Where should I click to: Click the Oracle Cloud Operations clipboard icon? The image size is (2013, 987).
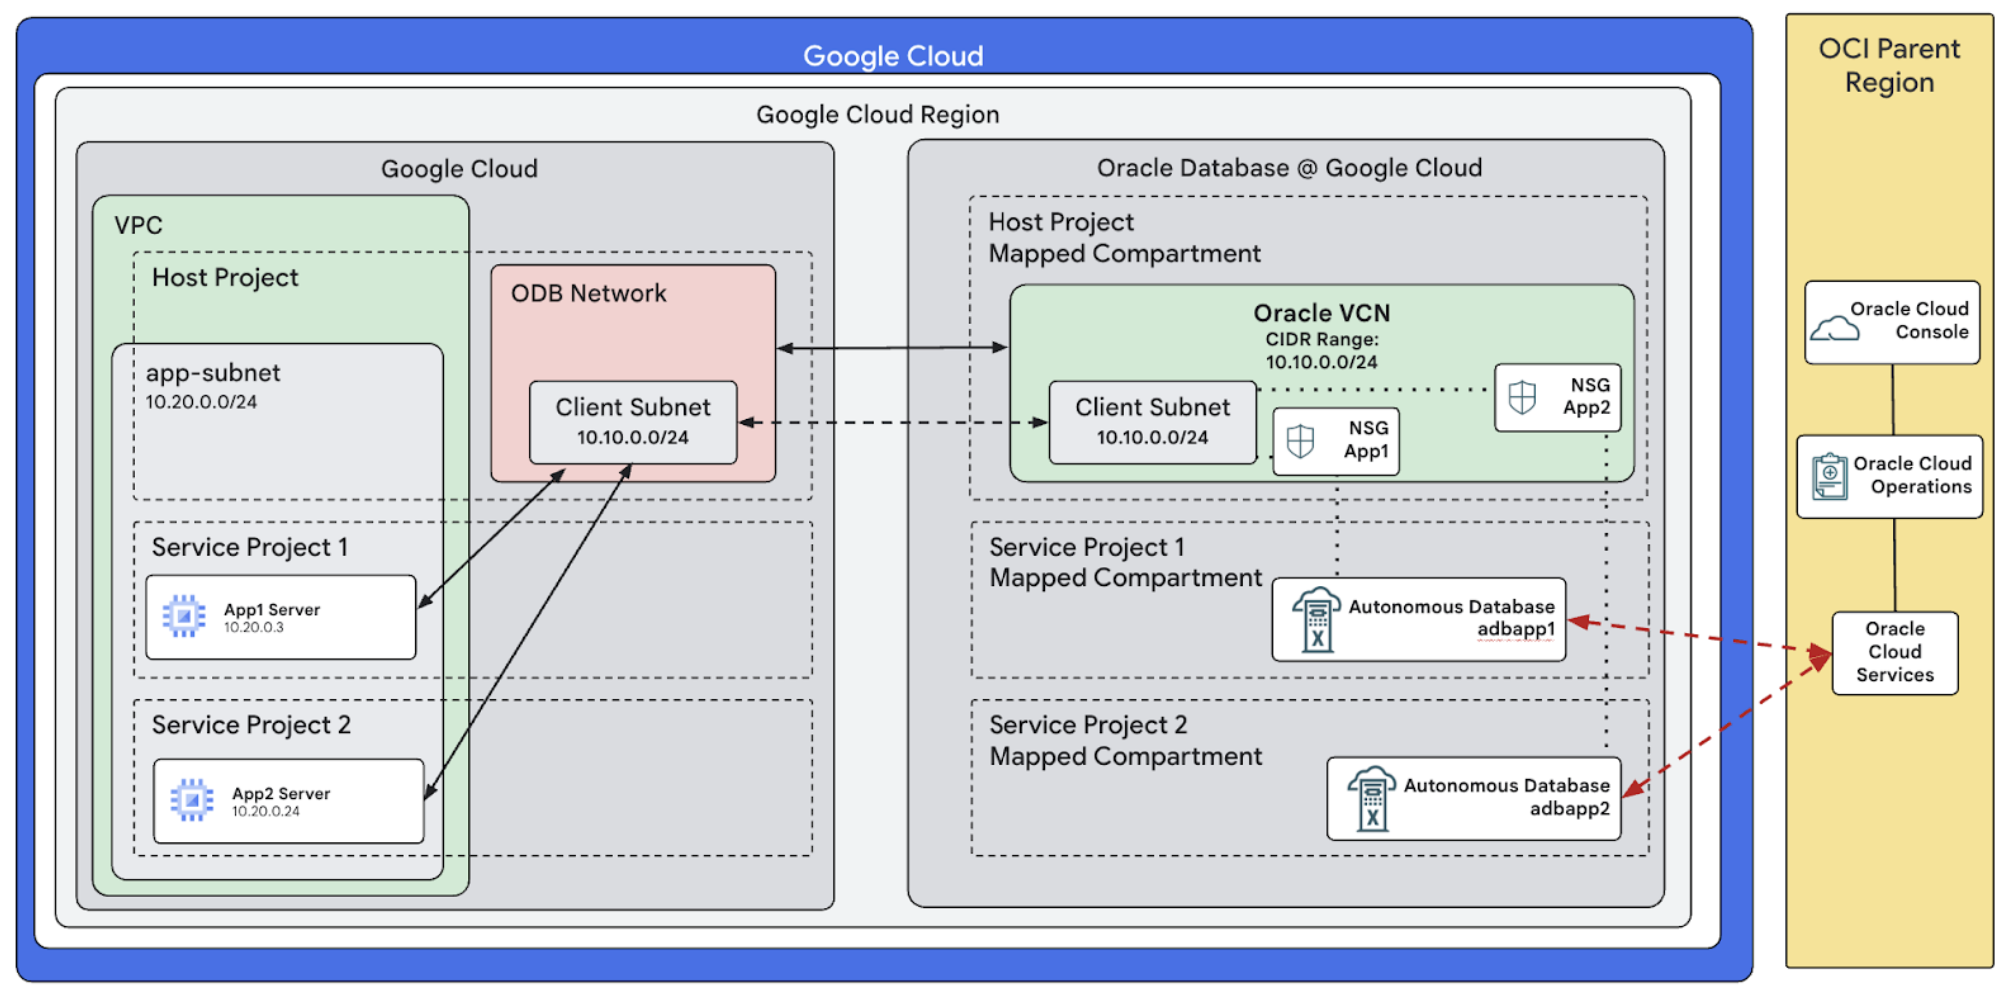click(x=1830, y=476)
